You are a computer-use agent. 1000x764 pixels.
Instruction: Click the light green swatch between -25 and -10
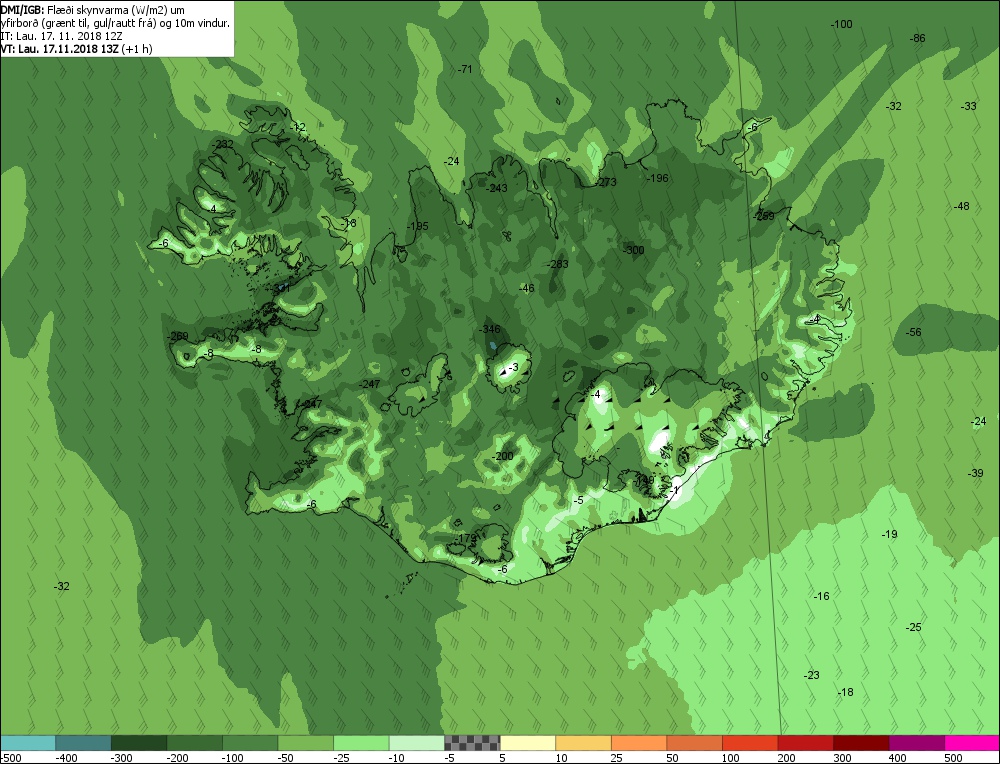point(360,743)
